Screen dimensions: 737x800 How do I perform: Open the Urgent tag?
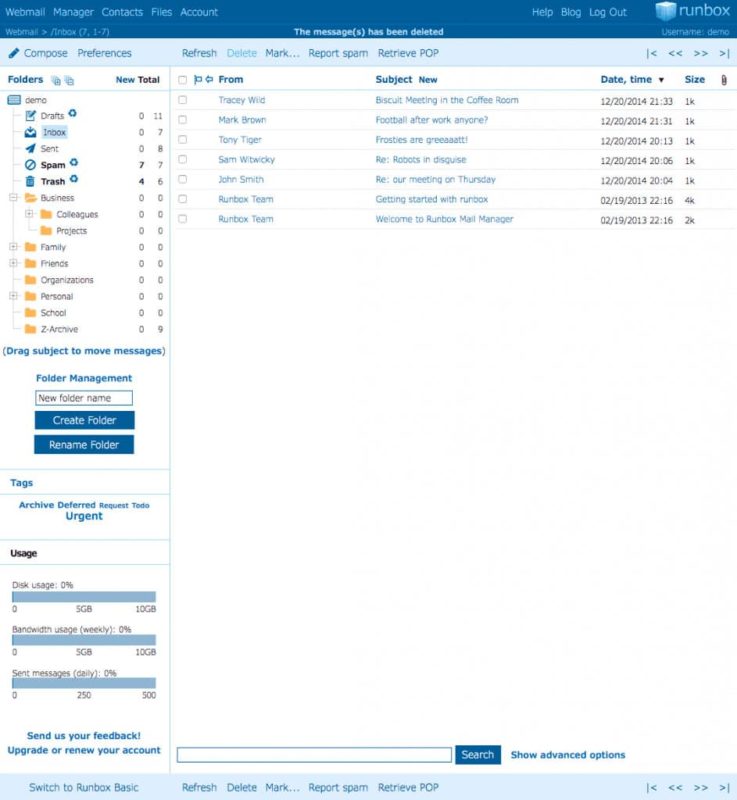pyautogui.click(x=84, y=516)
